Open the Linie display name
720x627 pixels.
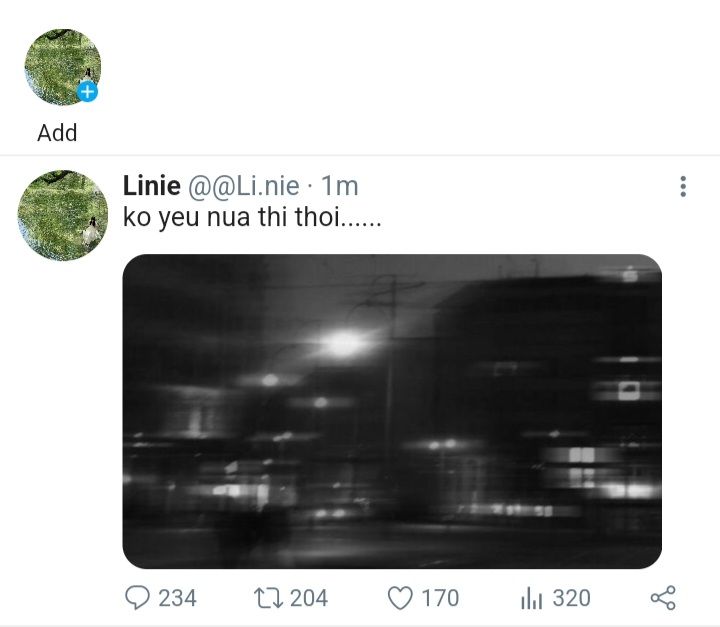(x=152, y=186)
